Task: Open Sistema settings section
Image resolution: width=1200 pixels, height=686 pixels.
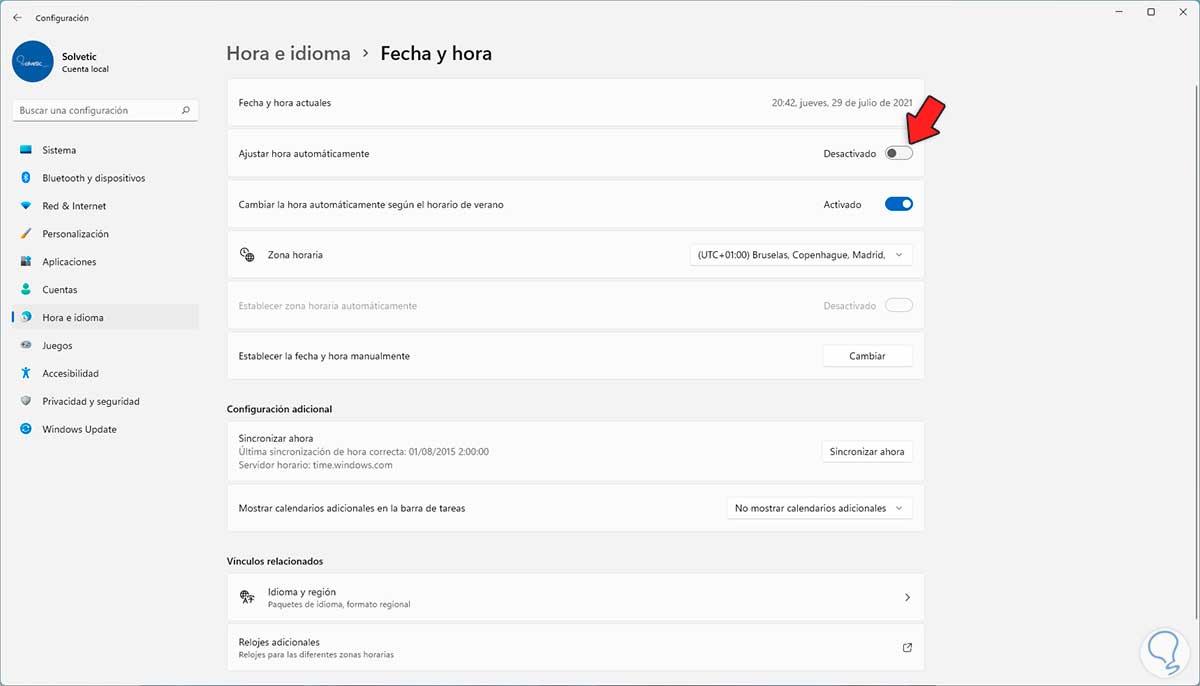Action: tap(105, 150)
